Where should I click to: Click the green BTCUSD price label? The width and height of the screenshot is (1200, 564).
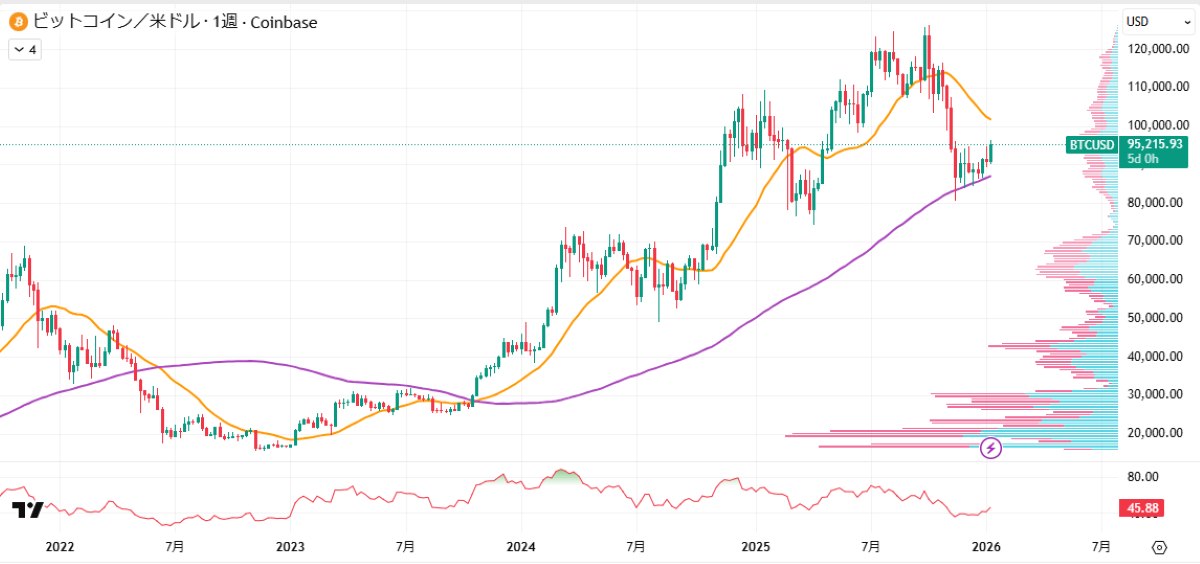[x=1091, y=145]
